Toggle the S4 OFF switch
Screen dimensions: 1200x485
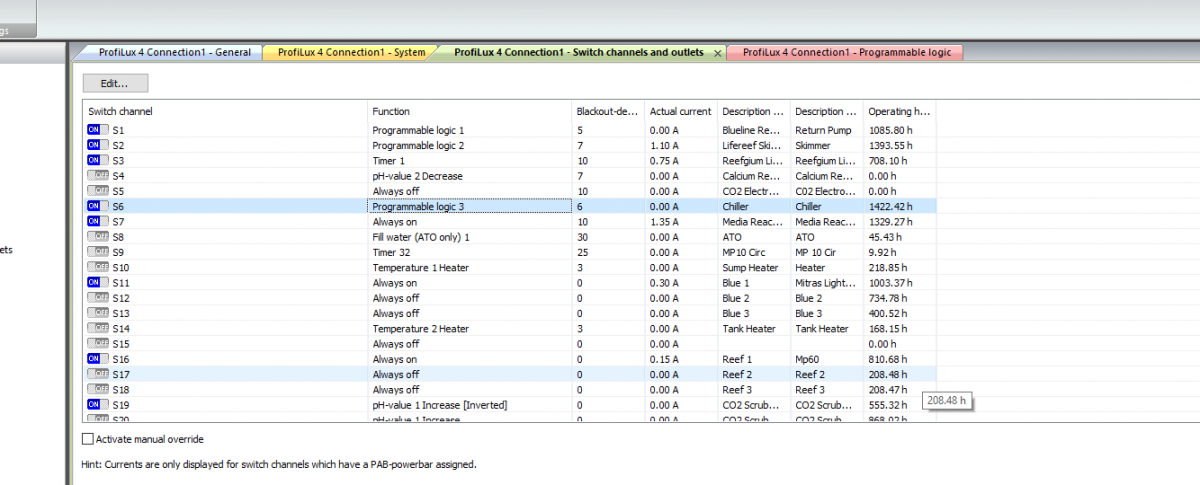coord(97,176)
